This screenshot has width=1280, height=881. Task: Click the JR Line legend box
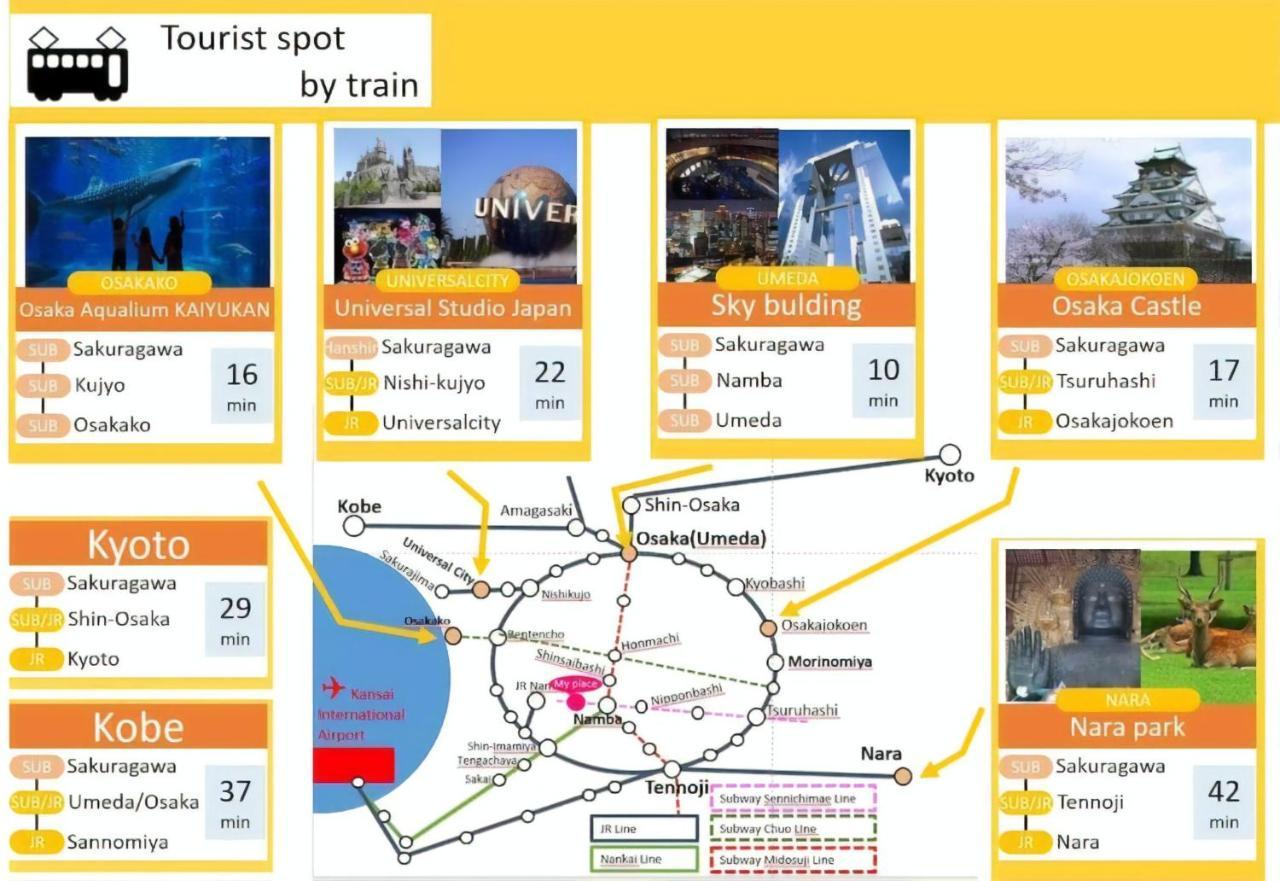click(643, 828)
